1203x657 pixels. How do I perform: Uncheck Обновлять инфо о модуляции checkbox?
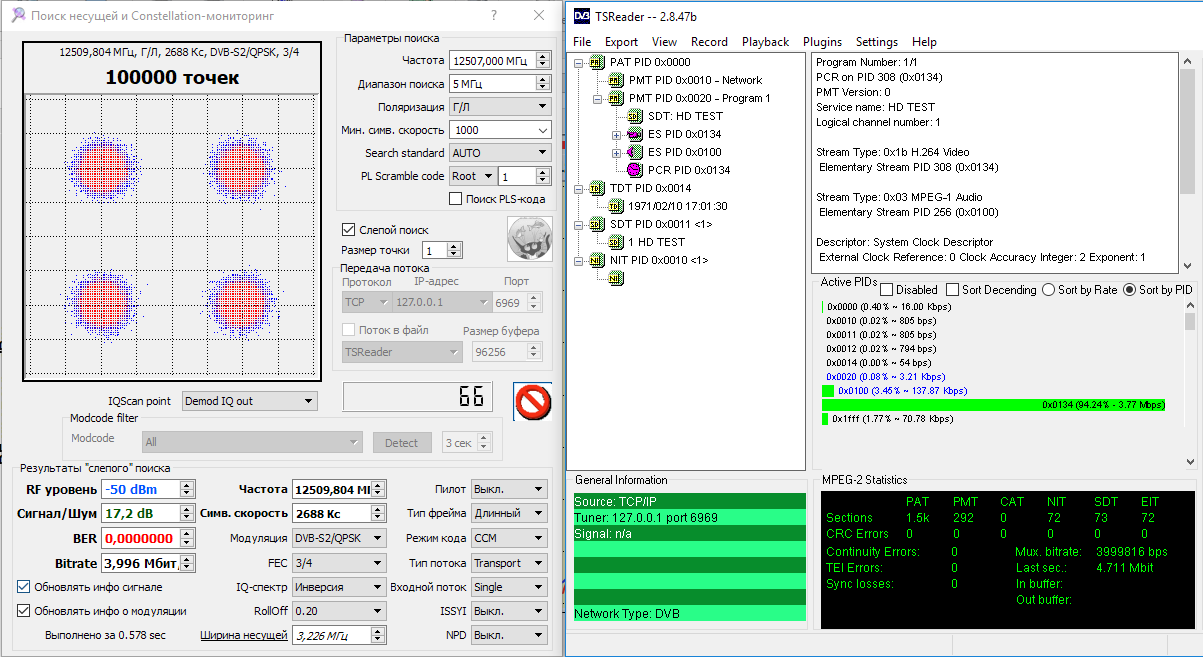24,611
